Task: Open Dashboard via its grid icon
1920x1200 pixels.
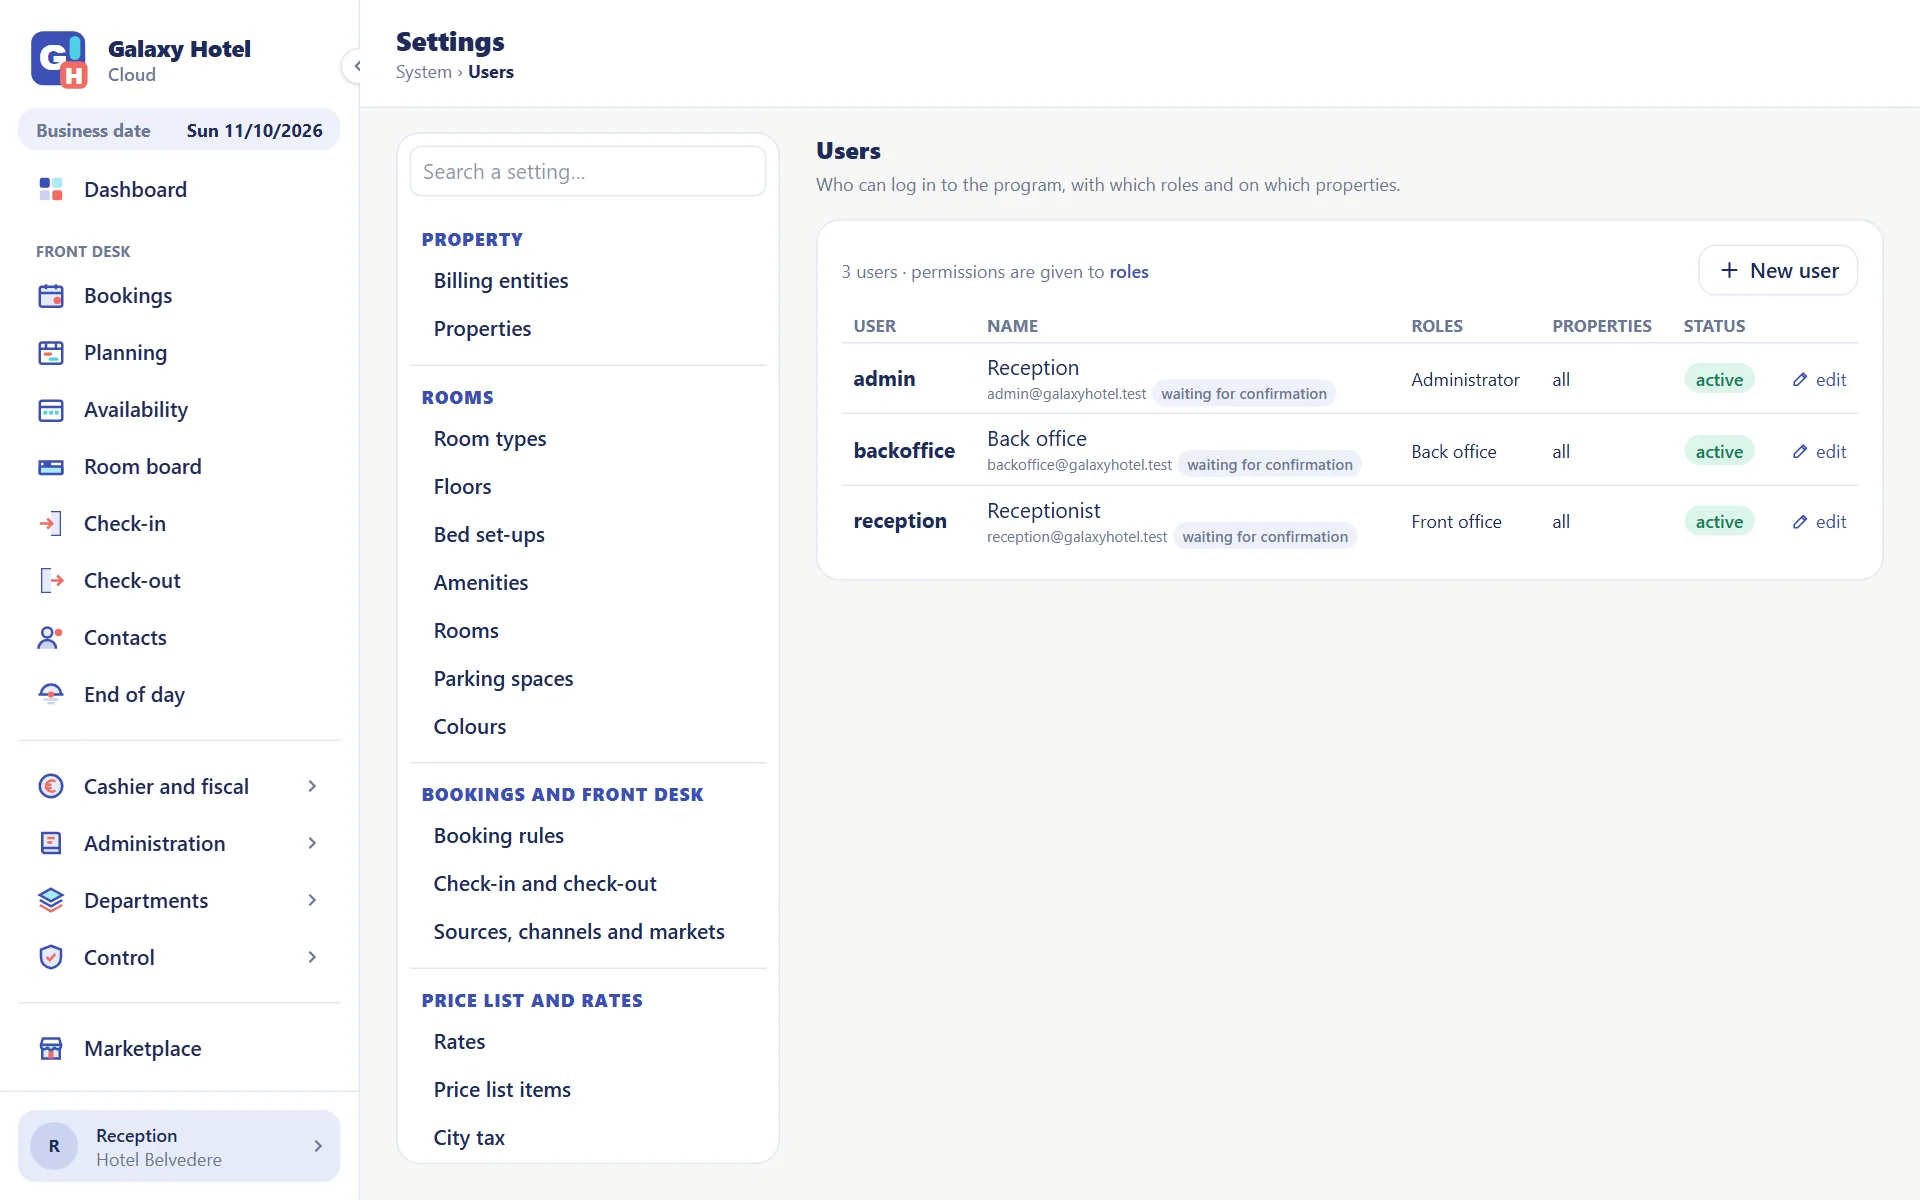Action: tap(51, 189)
